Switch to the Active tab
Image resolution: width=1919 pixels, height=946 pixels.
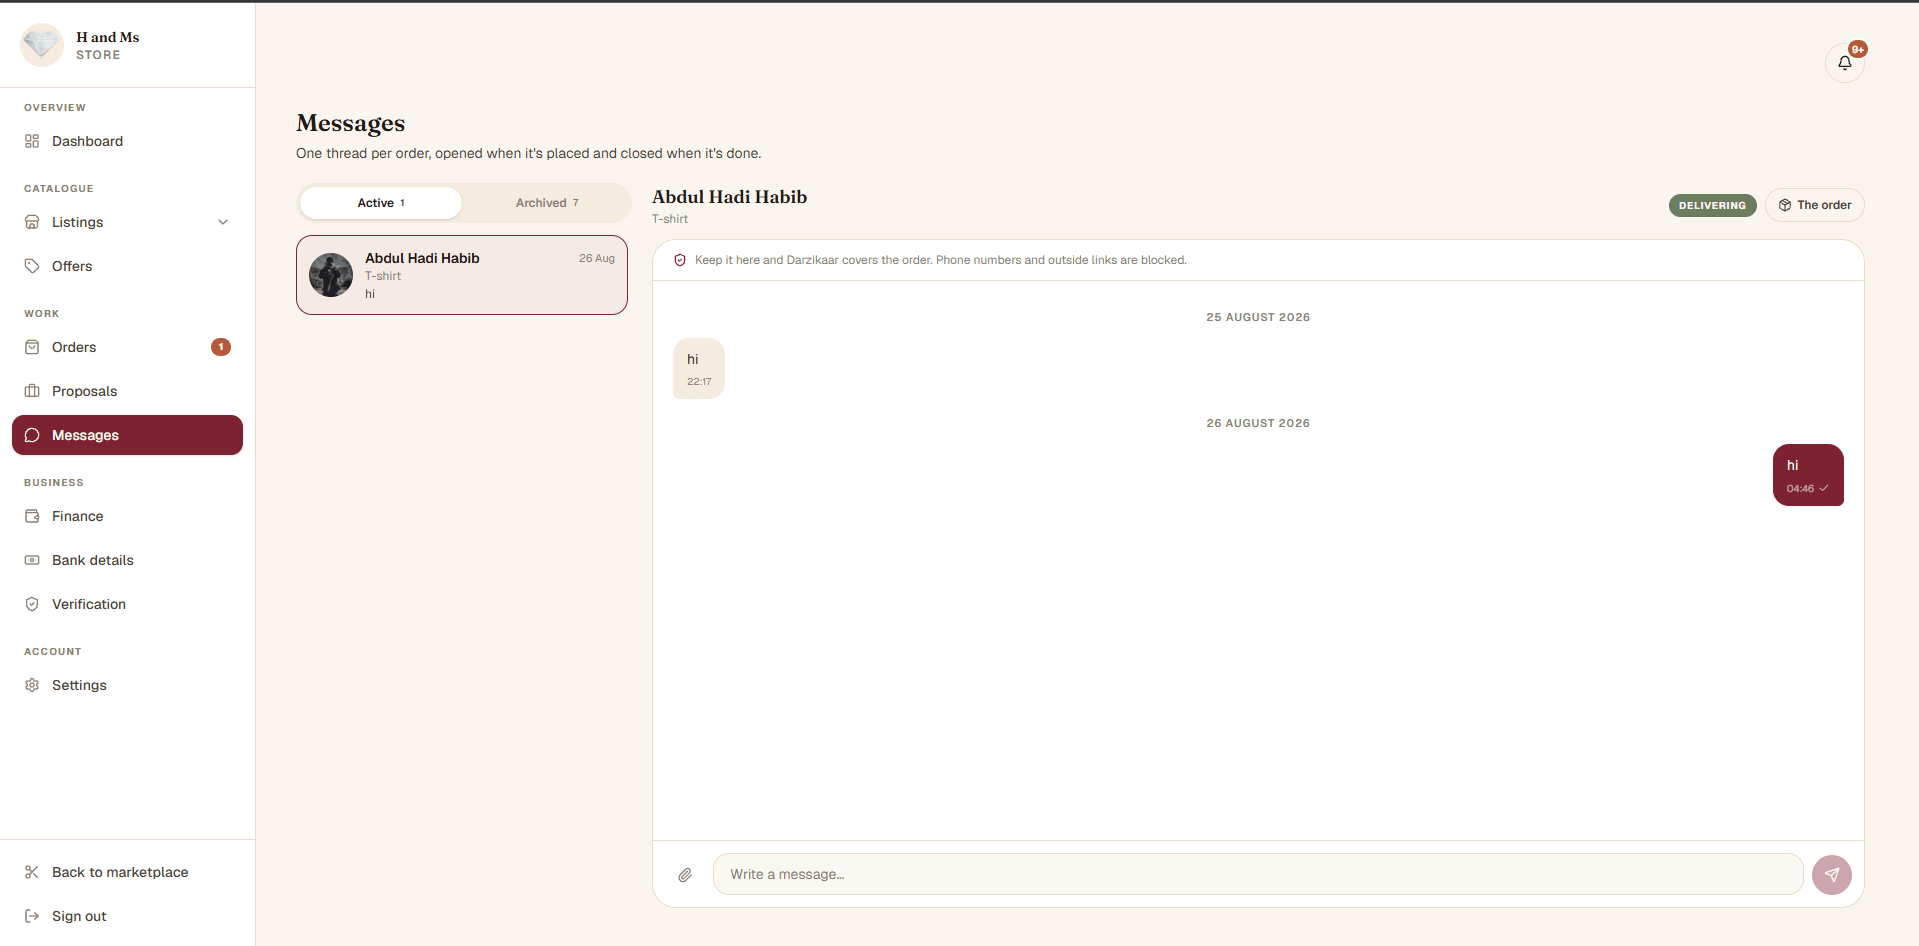381,203
